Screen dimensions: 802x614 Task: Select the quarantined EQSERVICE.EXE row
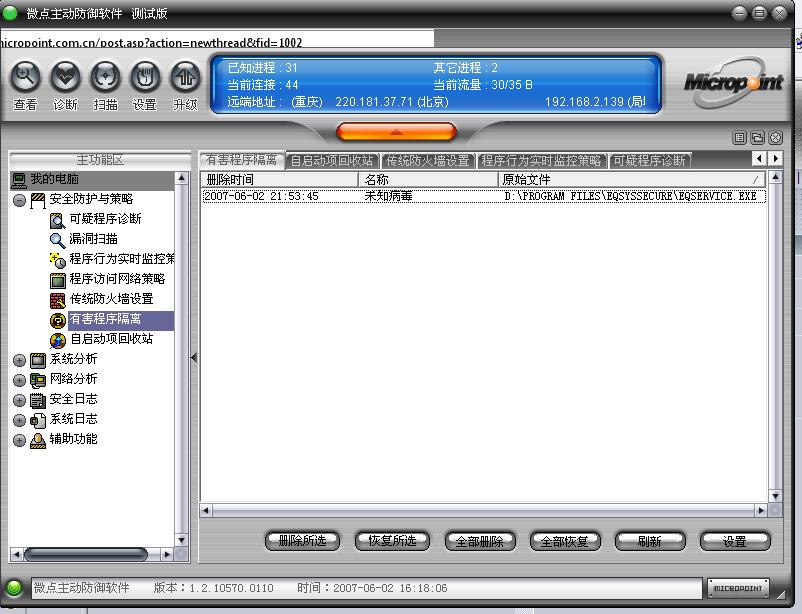click(484, 196)
